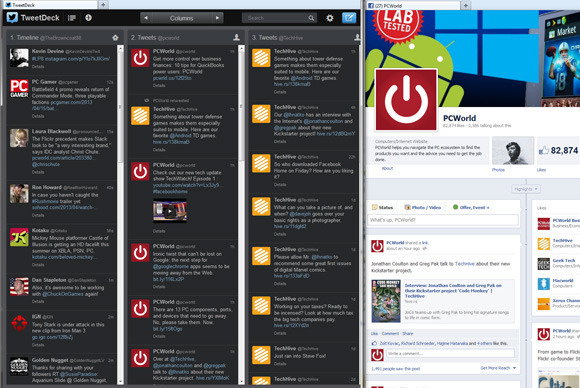Click Comment under the Kickstarter post
The height and width of the screenshot is (388, 580).
point(390,333)
